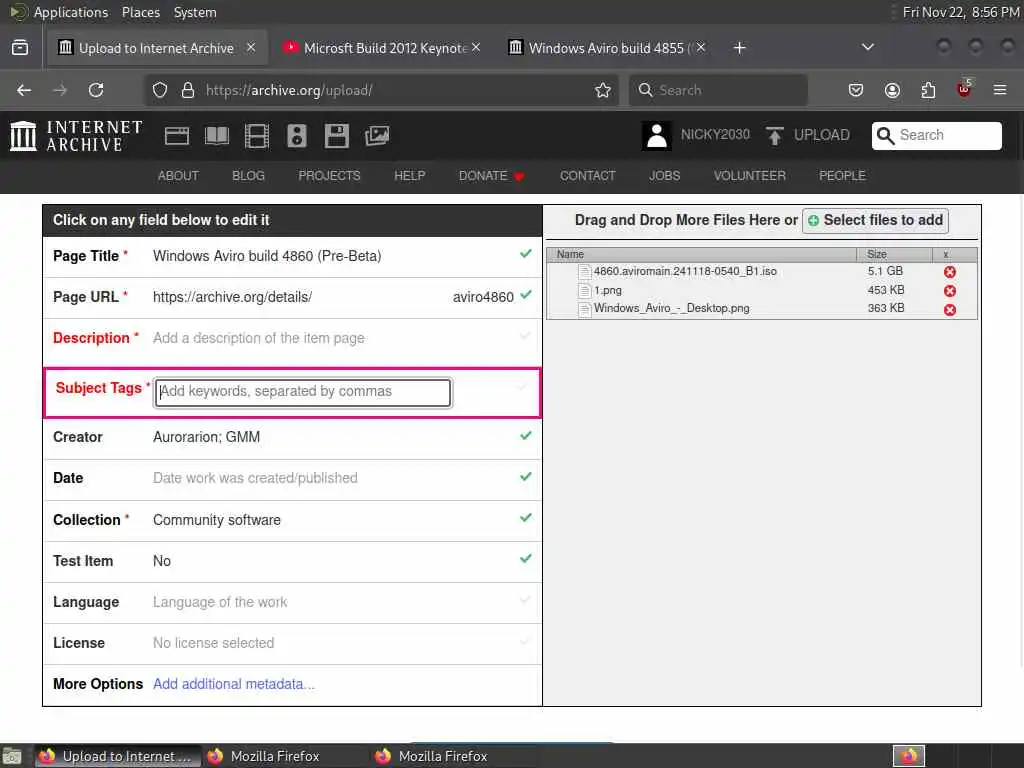Open the ABOUT nav item

click(x=178, y=176)
